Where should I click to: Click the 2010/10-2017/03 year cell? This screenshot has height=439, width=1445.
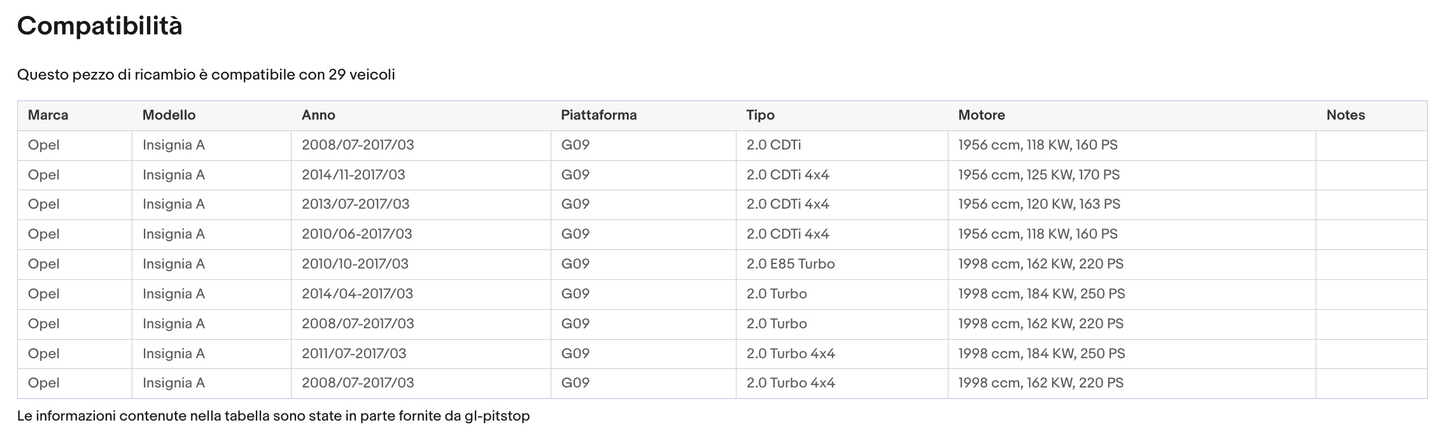[354, 264]
